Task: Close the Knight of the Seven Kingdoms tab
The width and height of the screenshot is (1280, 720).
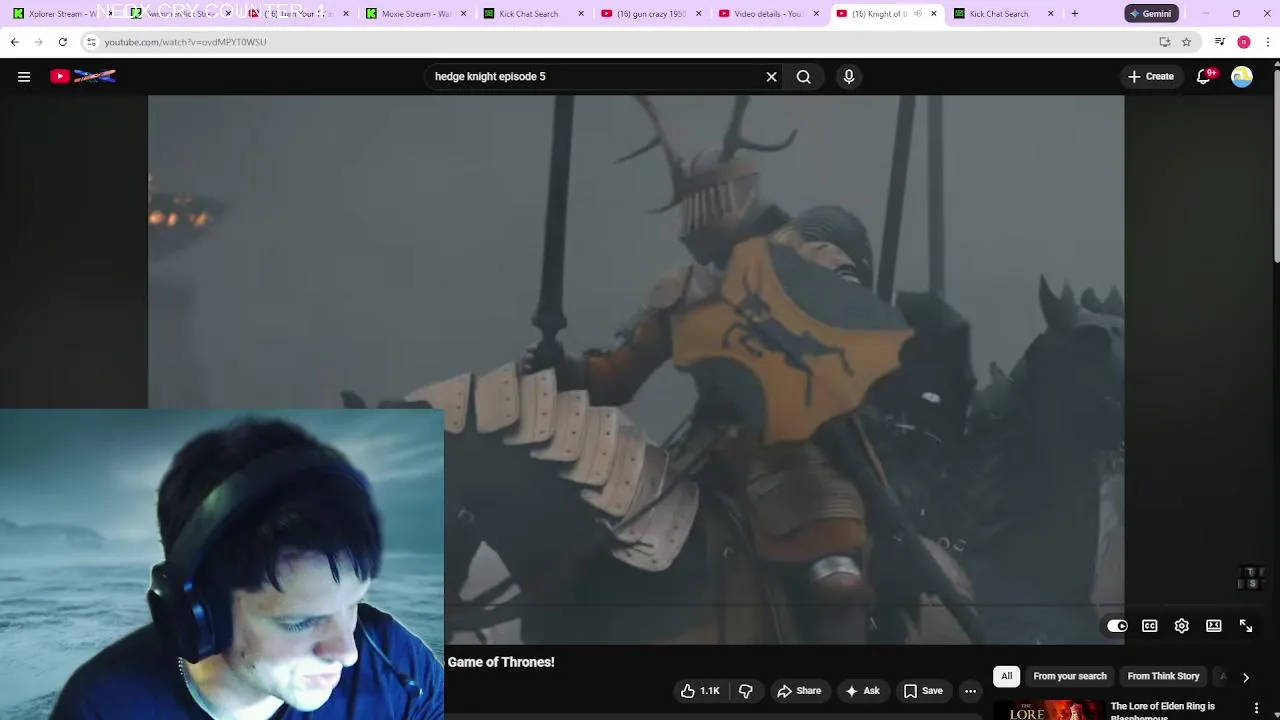Action: 933,13
